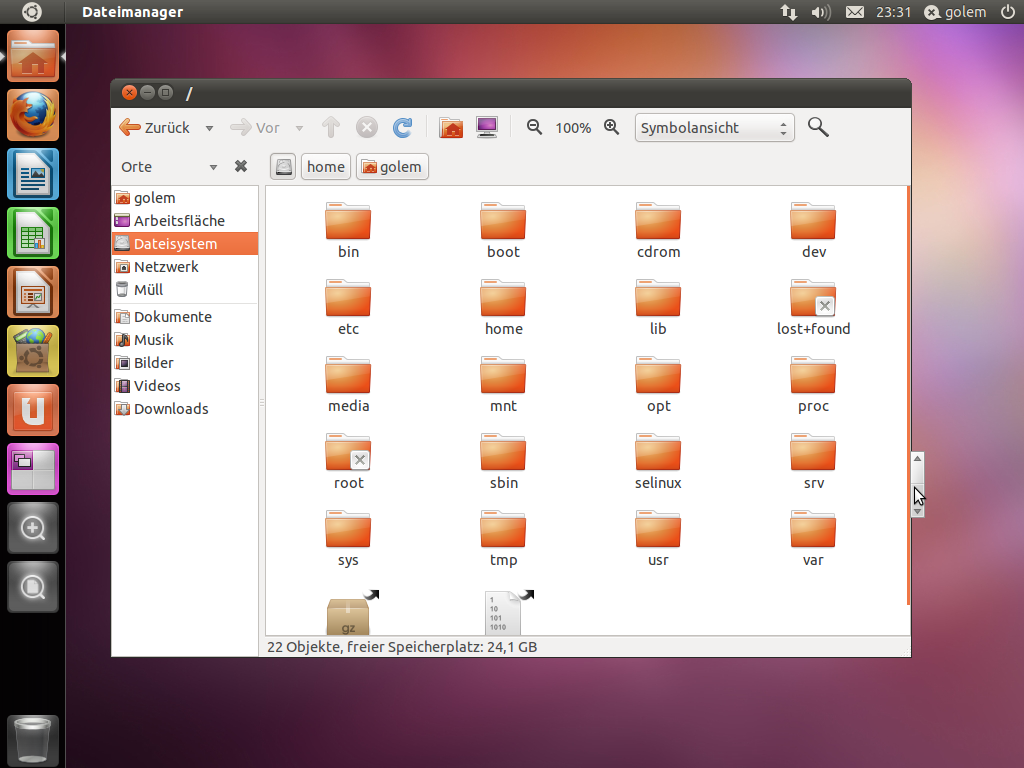Viewport: 1024px width, 768px height.
Task: Click the go up arrow icon
Action: [x=331, y=128]
